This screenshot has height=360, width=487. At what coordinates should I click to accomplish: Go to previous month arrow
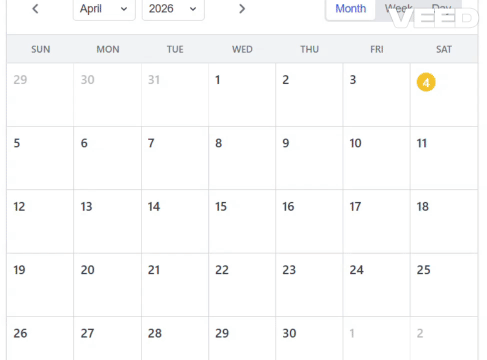click(x=35, y=9)
